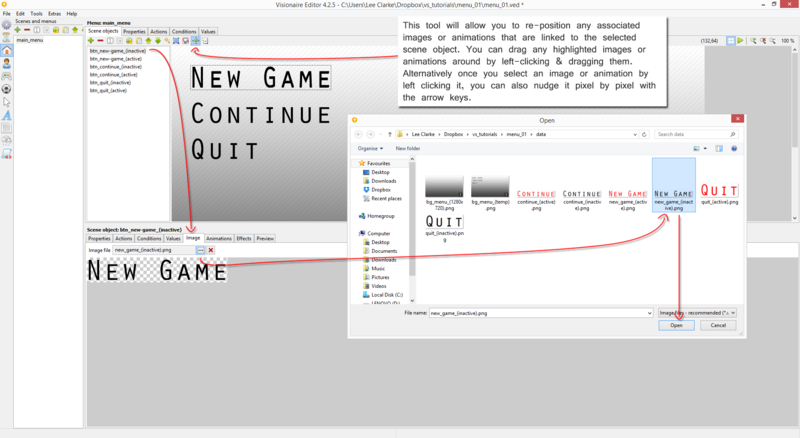Click the green plus above the scene objects list
800x438 pixels.
(91, 40)
